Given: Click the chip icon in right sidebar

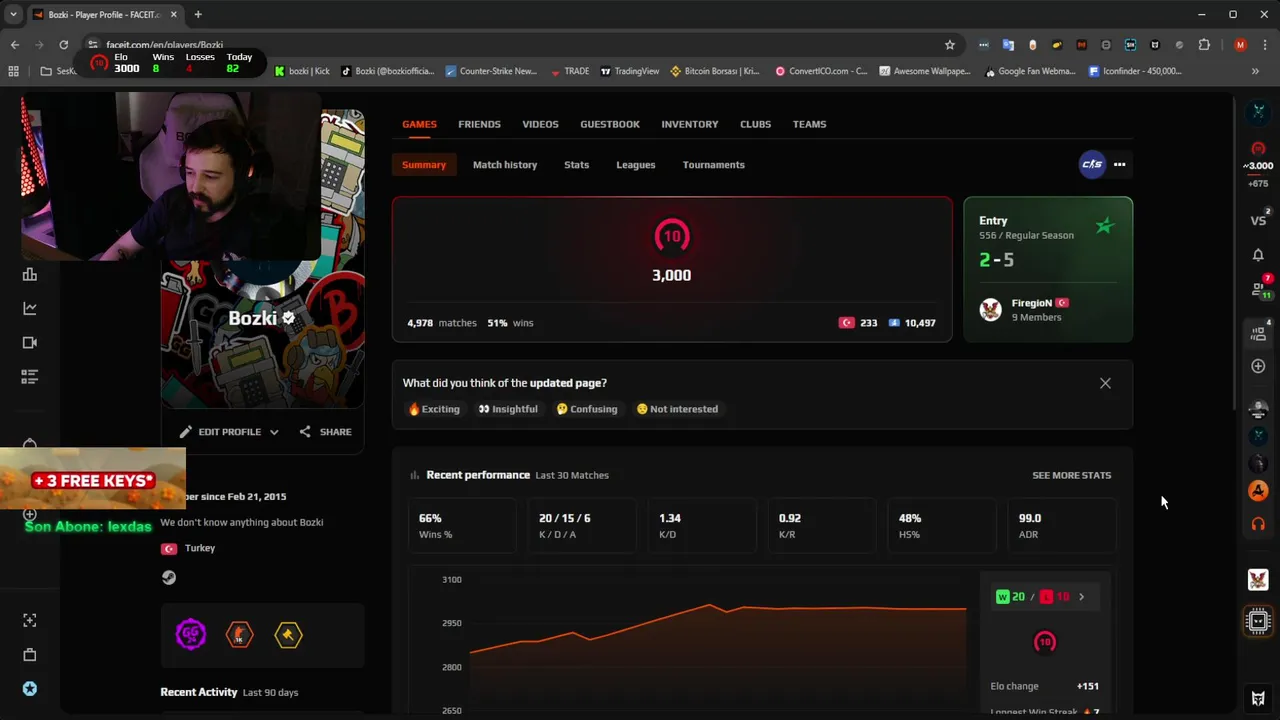Looking at the screenshot, I should (1258, 622).
